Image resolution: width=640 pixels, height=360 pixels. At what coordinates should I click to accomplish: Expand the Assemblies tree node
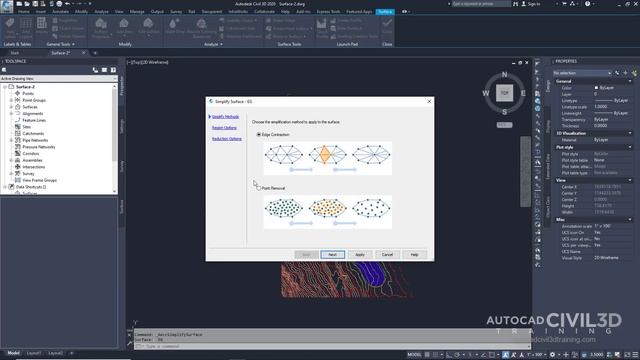point(11,160)
